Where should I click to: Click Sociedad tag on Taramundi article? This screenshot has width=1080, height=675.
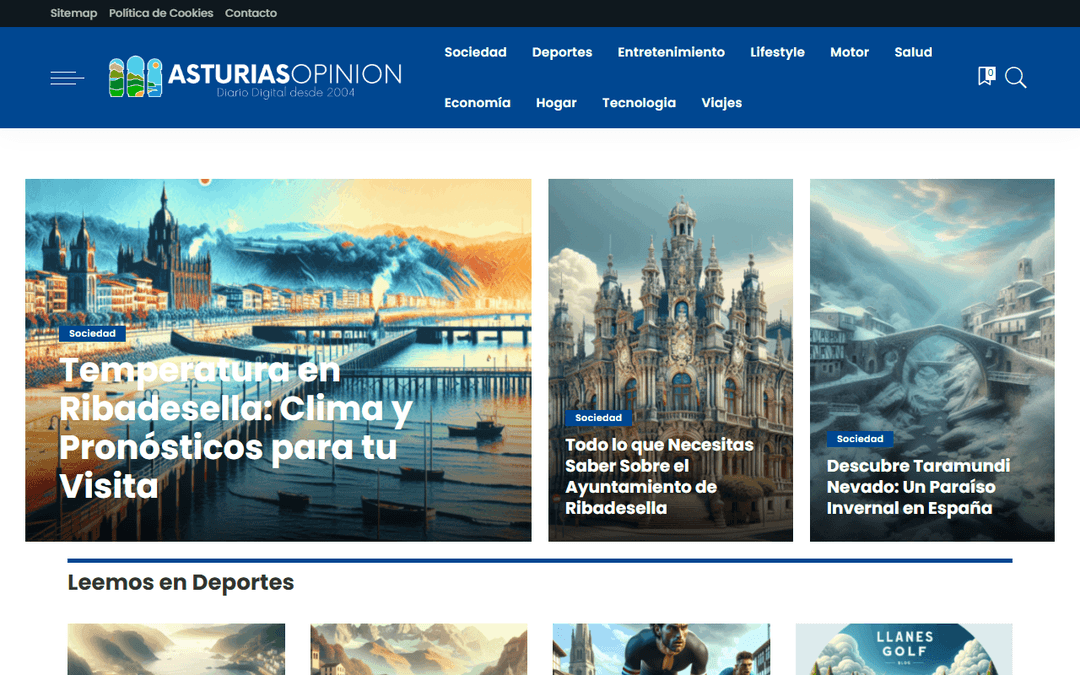[x=860, y=439]
